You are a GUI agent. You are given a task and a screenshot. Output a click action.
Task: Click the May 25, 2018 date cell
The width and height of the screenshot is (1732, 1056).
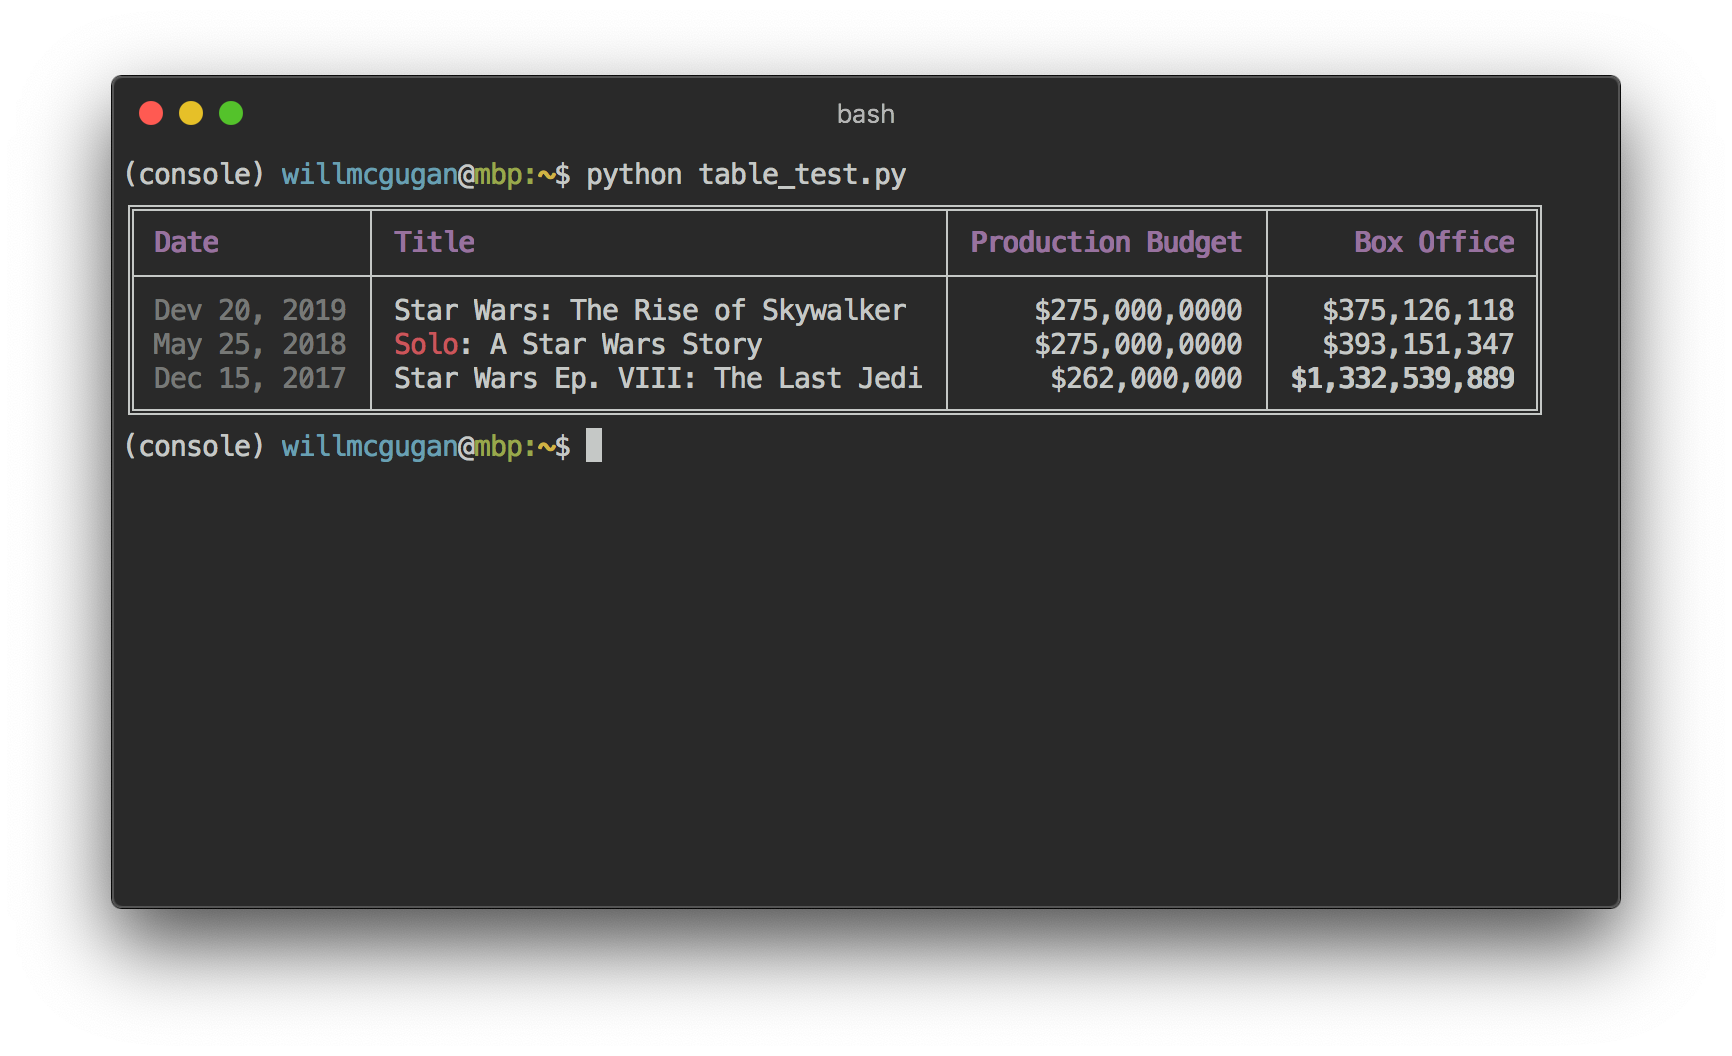(250, 344)
